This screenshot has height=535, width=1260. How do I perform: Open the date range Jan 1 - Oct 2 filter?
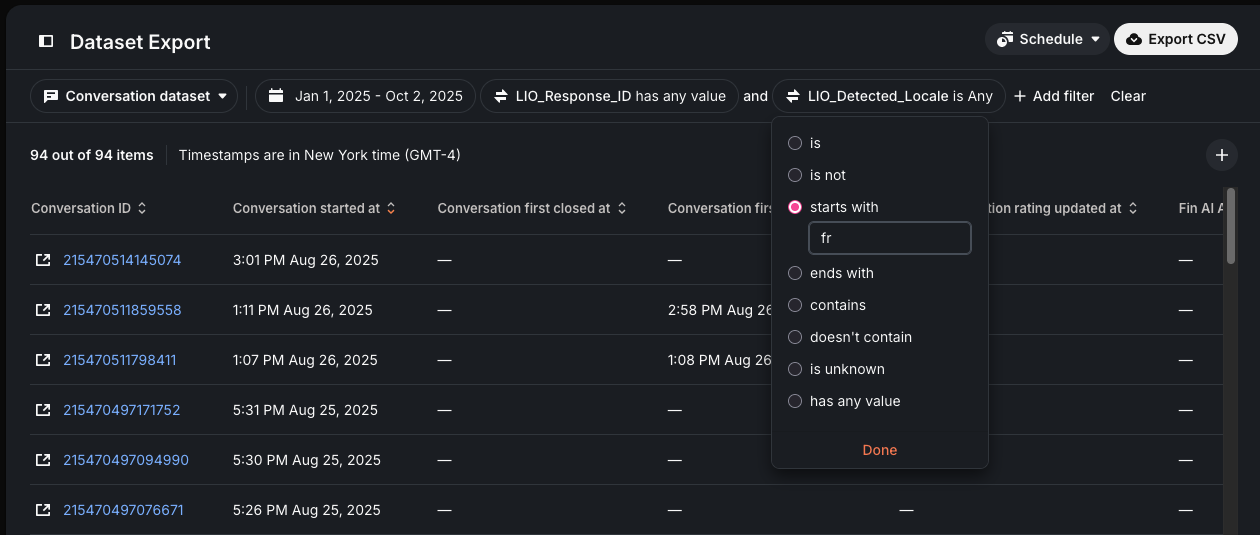coord(366,96)
